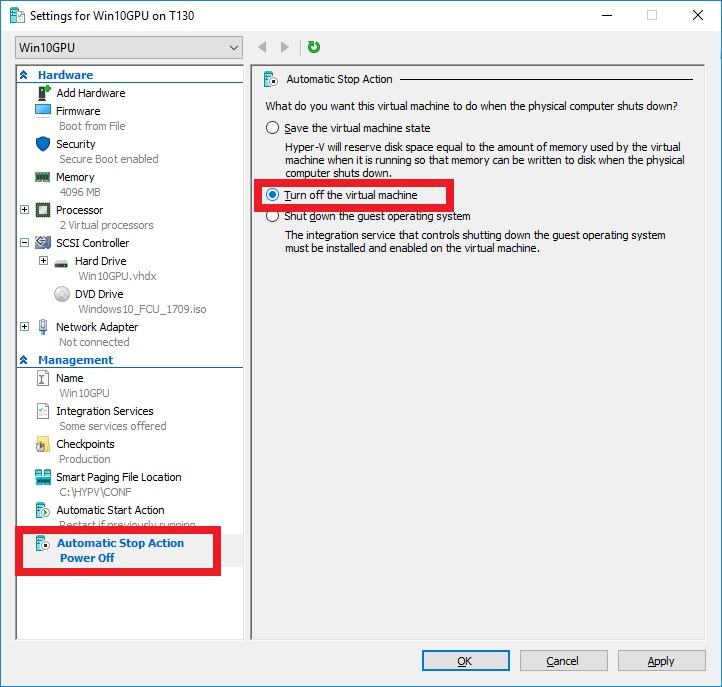
Task: Collapse the Management section chevron
Action: click(x=24, y=360)
